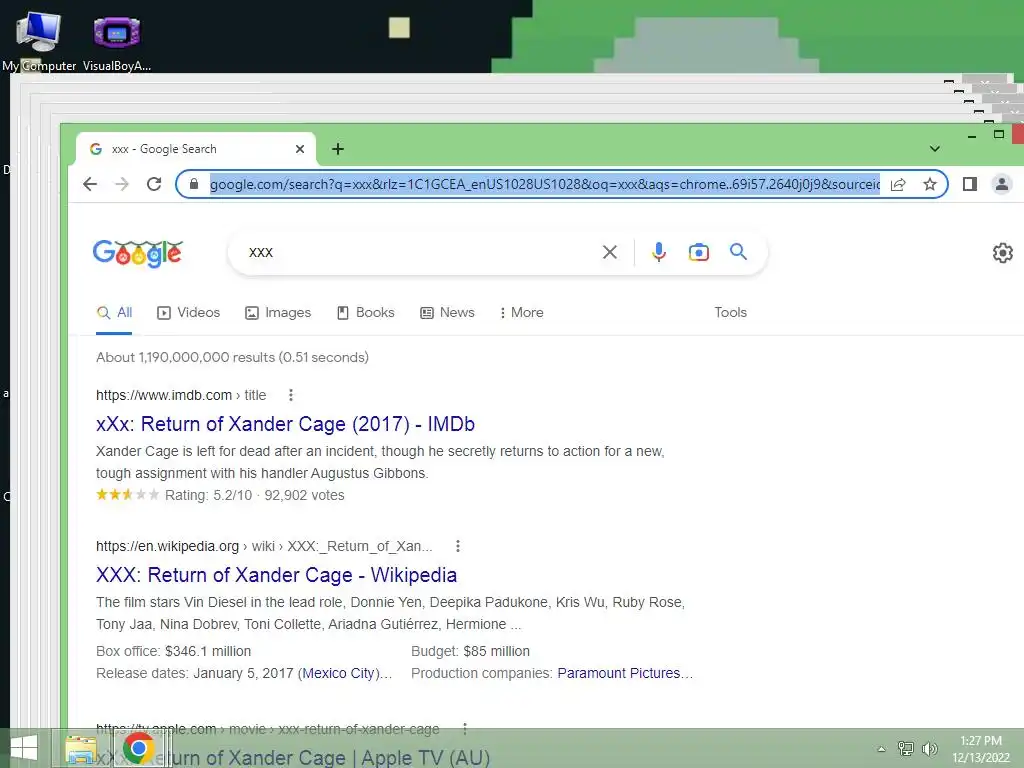Open the Apple TV Xander Cage result
The image size is (1024, 768).
tap(293, 758)
